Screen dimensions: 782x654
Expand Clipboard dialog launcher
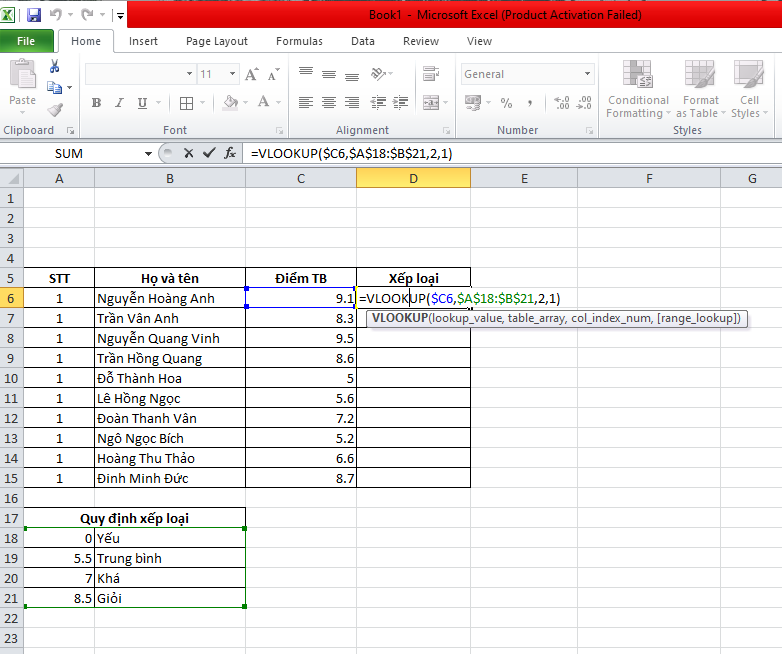point(71,131)
